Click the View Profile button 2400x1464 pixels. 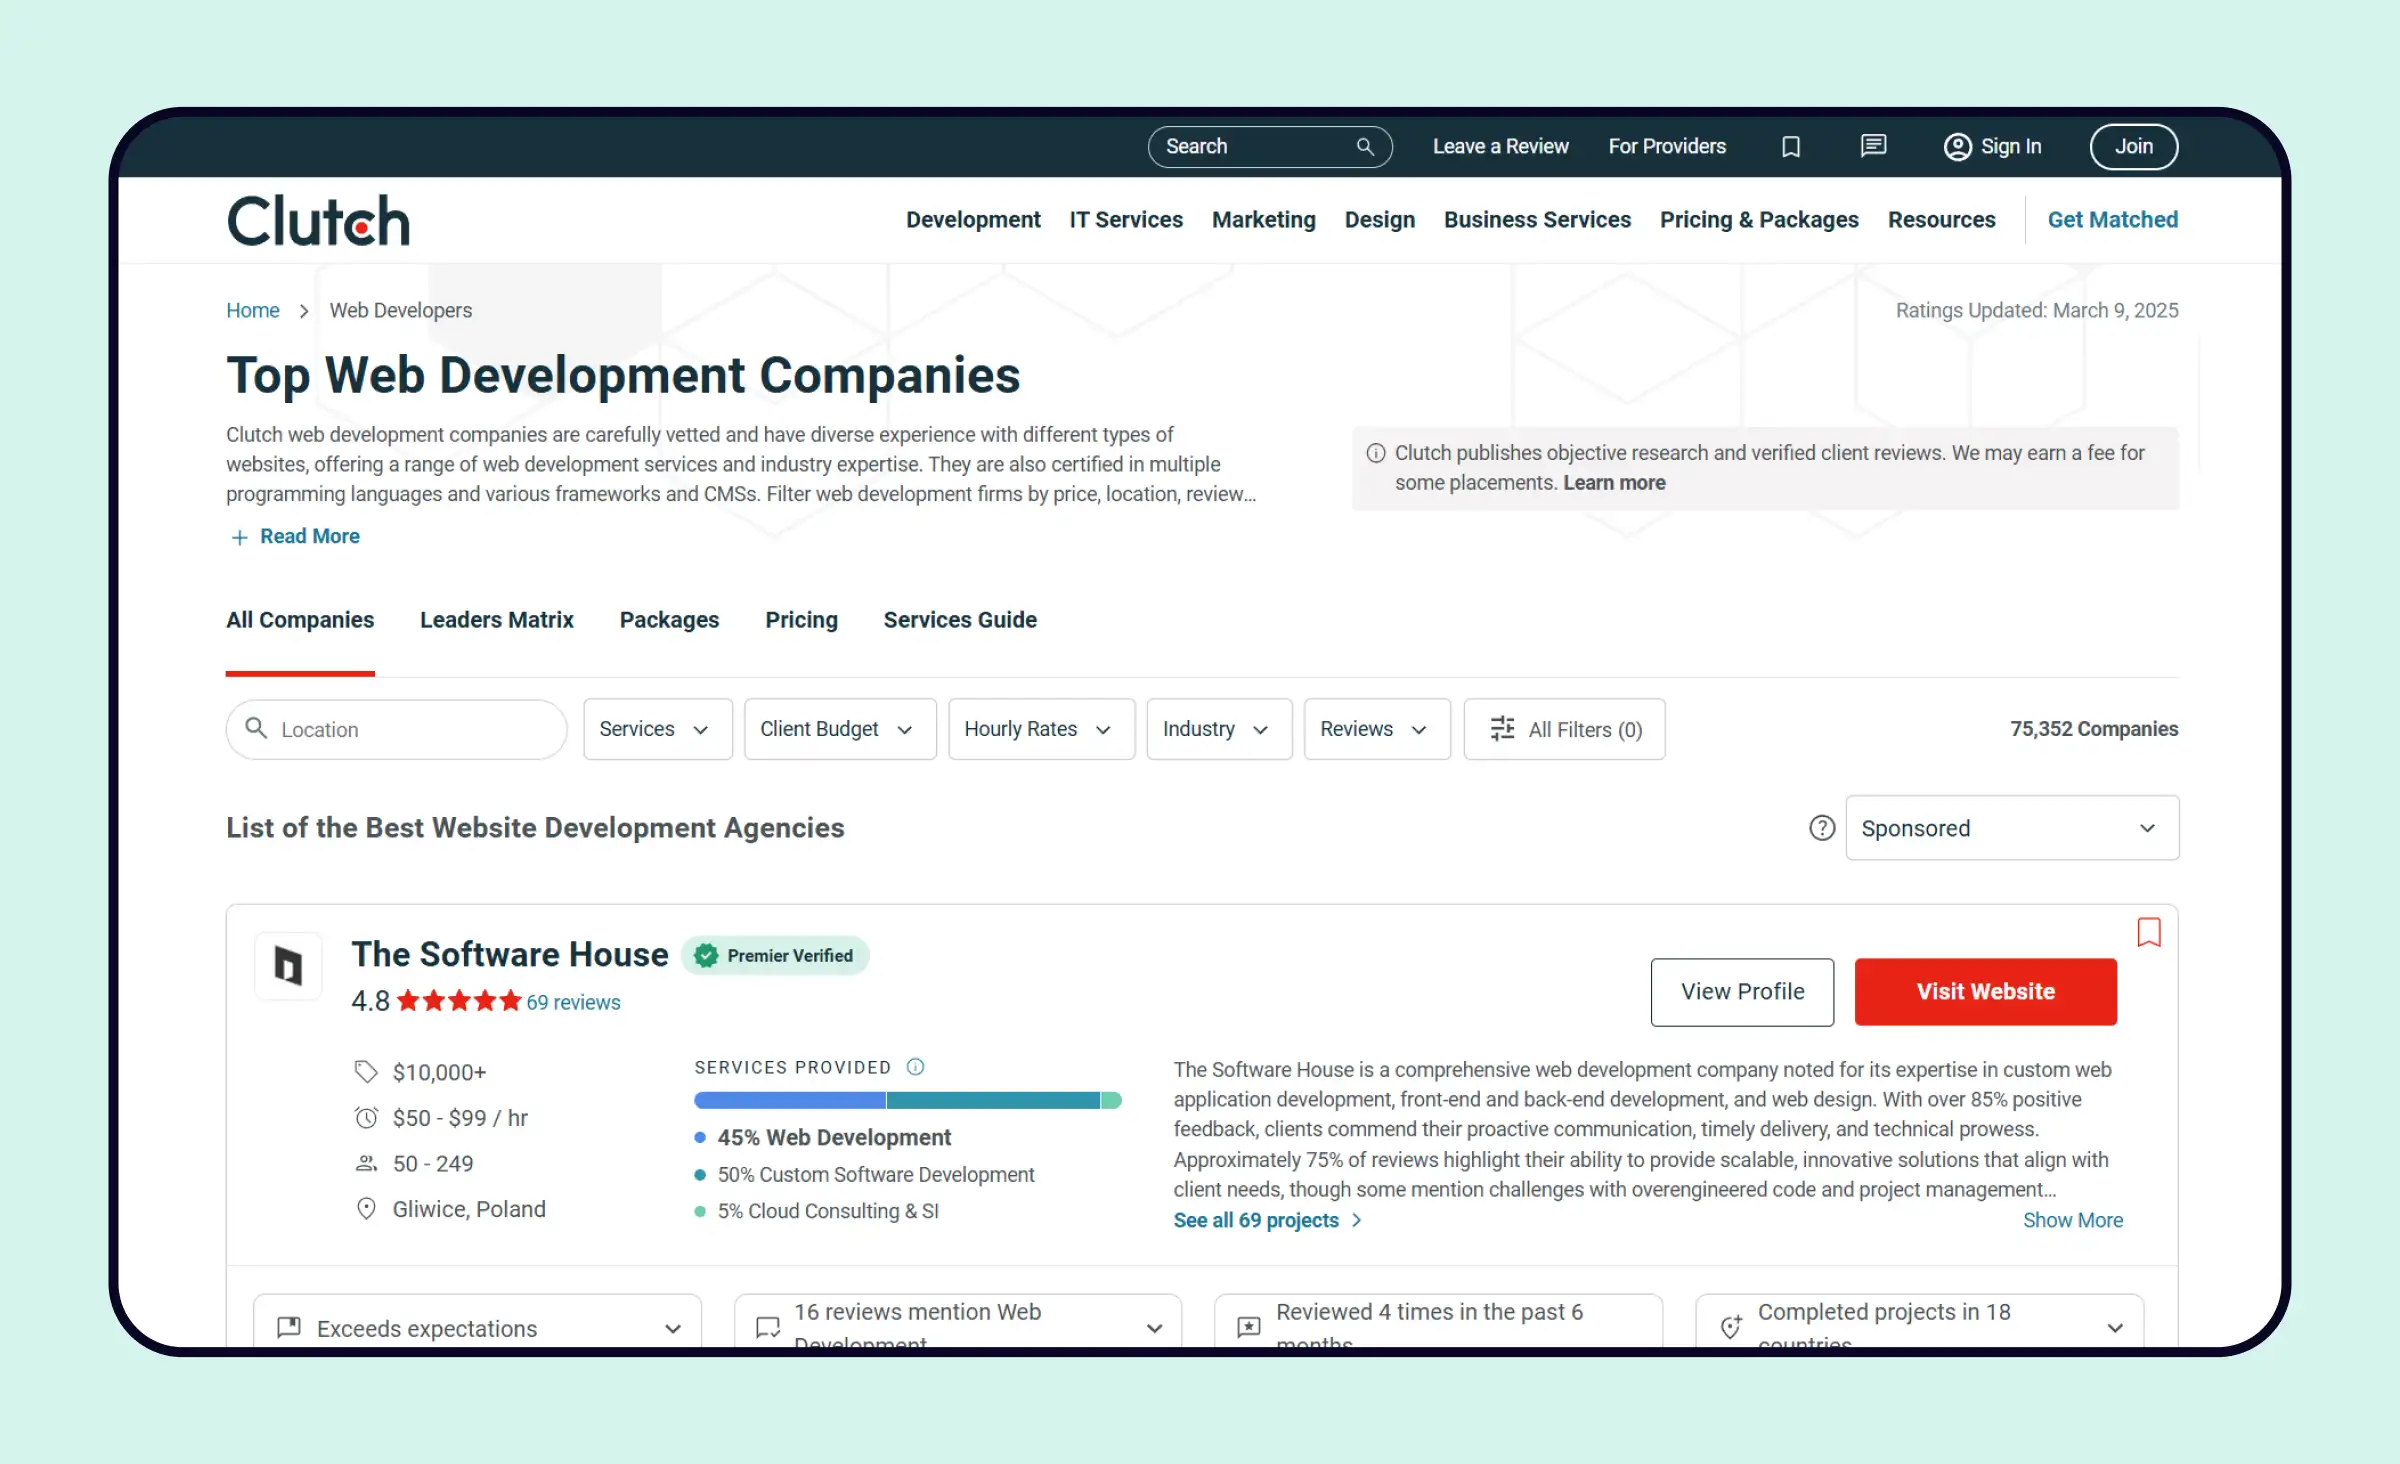pos(1742,992)
